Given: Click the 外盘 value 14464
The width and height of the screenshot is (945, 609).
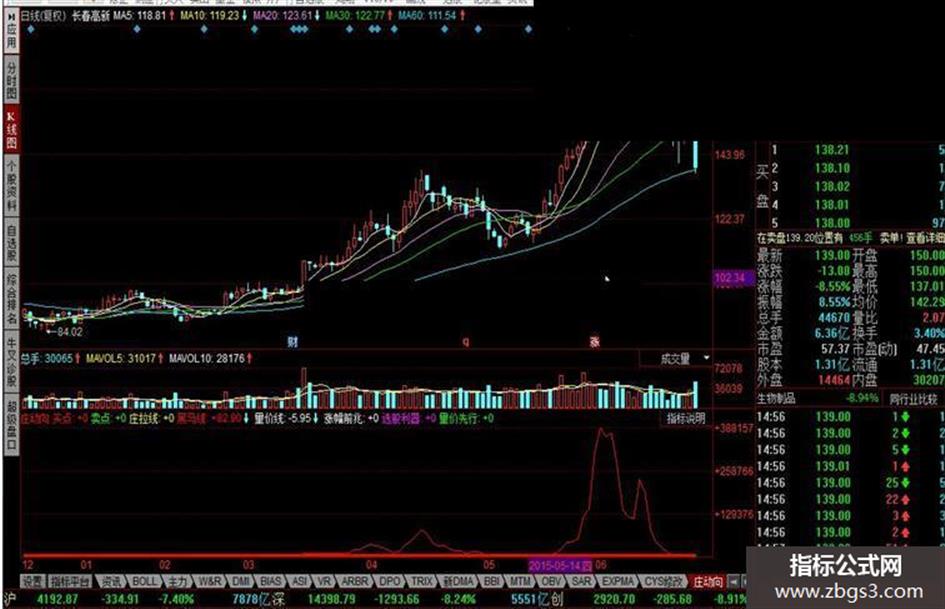Looking at the screenshot, I should point(834,380).
